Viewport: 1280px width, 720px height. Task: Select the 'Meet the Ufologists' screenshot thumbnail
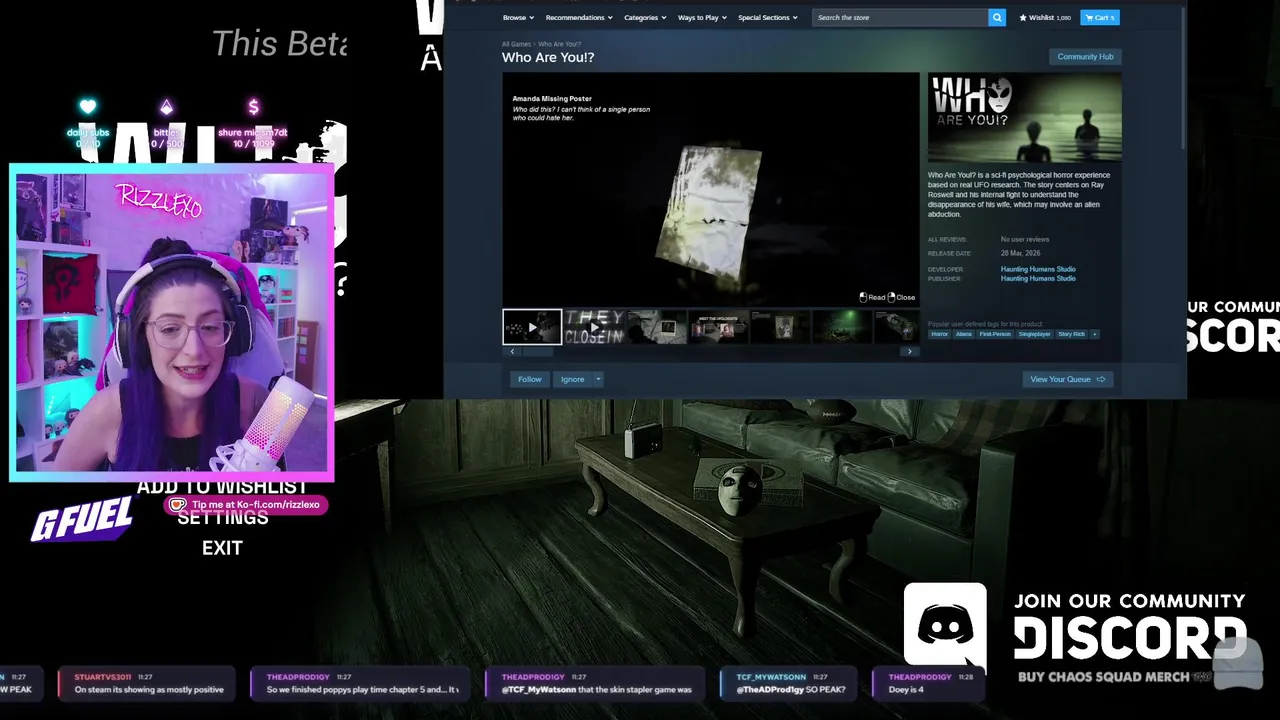click(718, 327)
